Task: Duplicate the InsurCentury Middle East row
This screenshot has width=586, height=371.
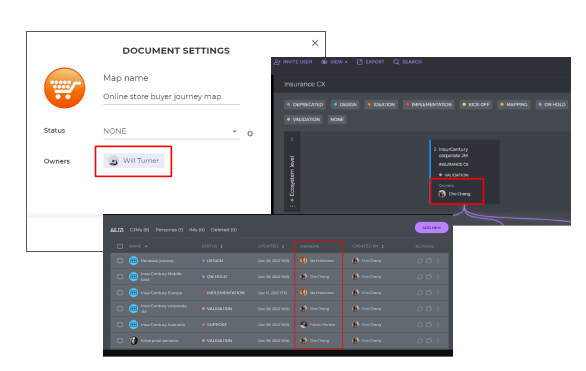Action: [x=429, y=277]
